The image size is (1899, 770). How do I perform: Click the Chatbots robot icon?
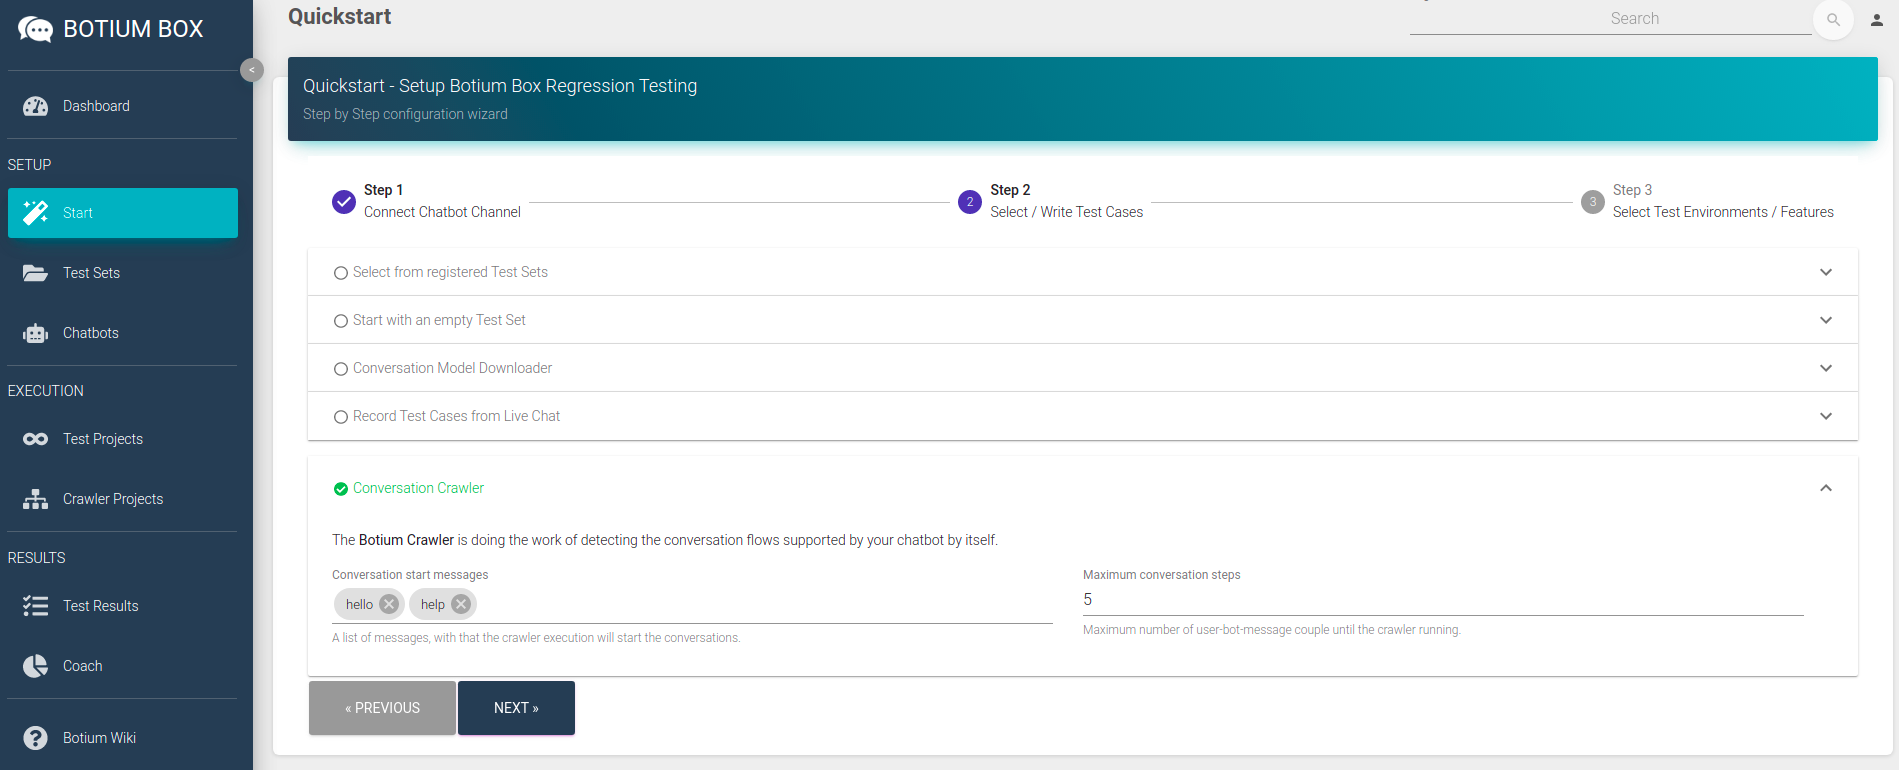point(36,333)
